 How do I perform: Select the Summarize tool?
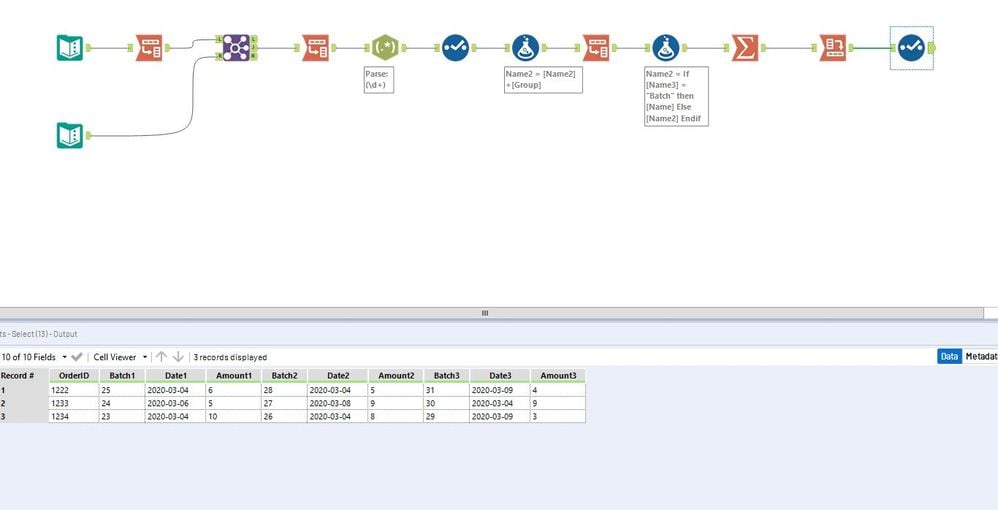(x=745, y=48)
